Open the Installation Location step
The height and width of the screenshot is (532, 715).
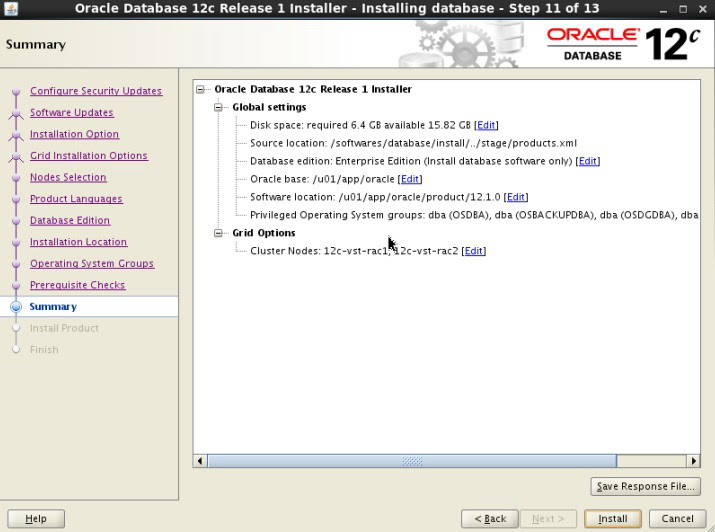point(78,242)
